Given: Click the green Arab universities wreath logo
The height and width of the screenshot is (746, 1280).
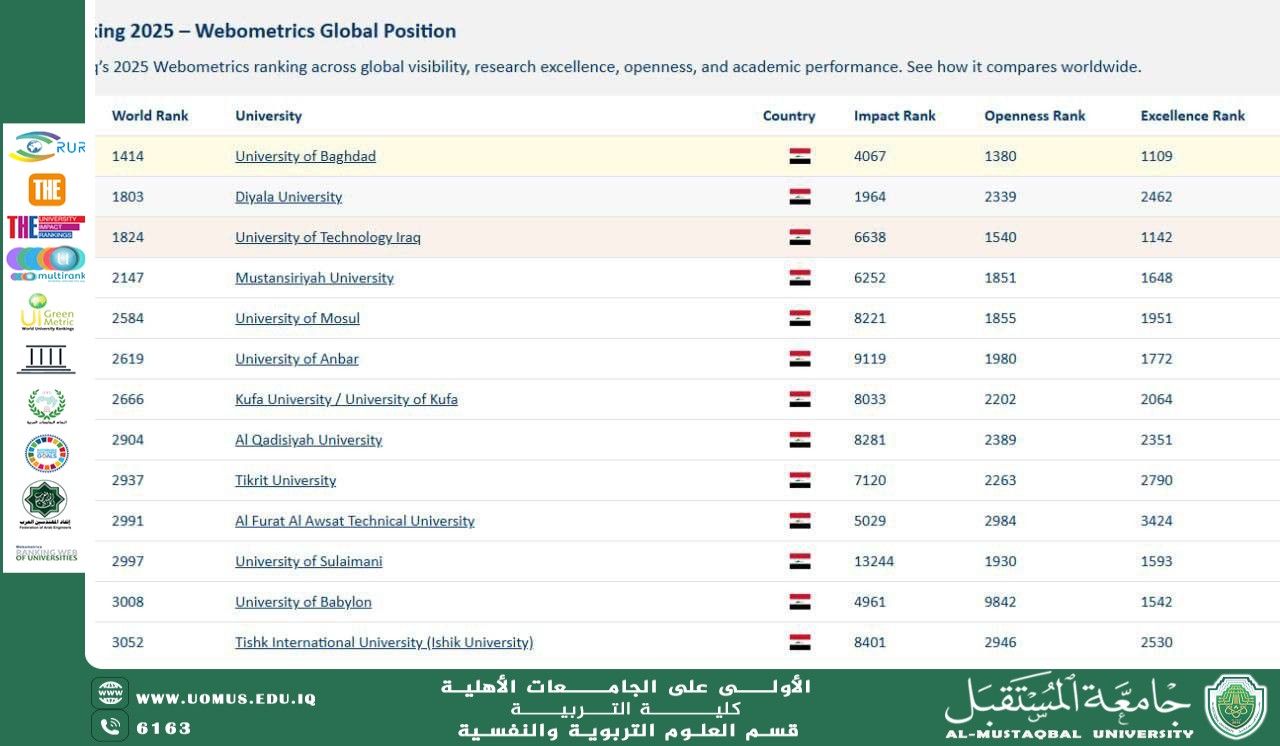Looking at the screenshot, I should coord(46,408).
